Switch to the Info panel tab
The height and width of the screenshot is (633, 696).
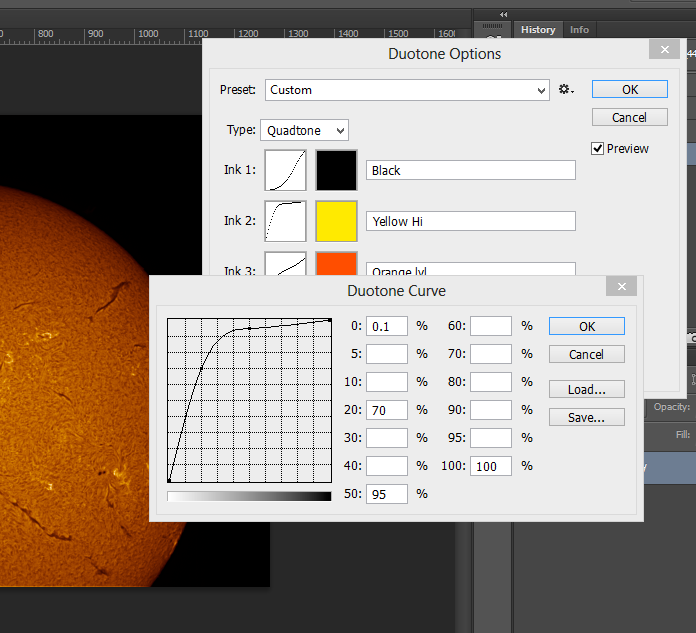pos(580,30)
